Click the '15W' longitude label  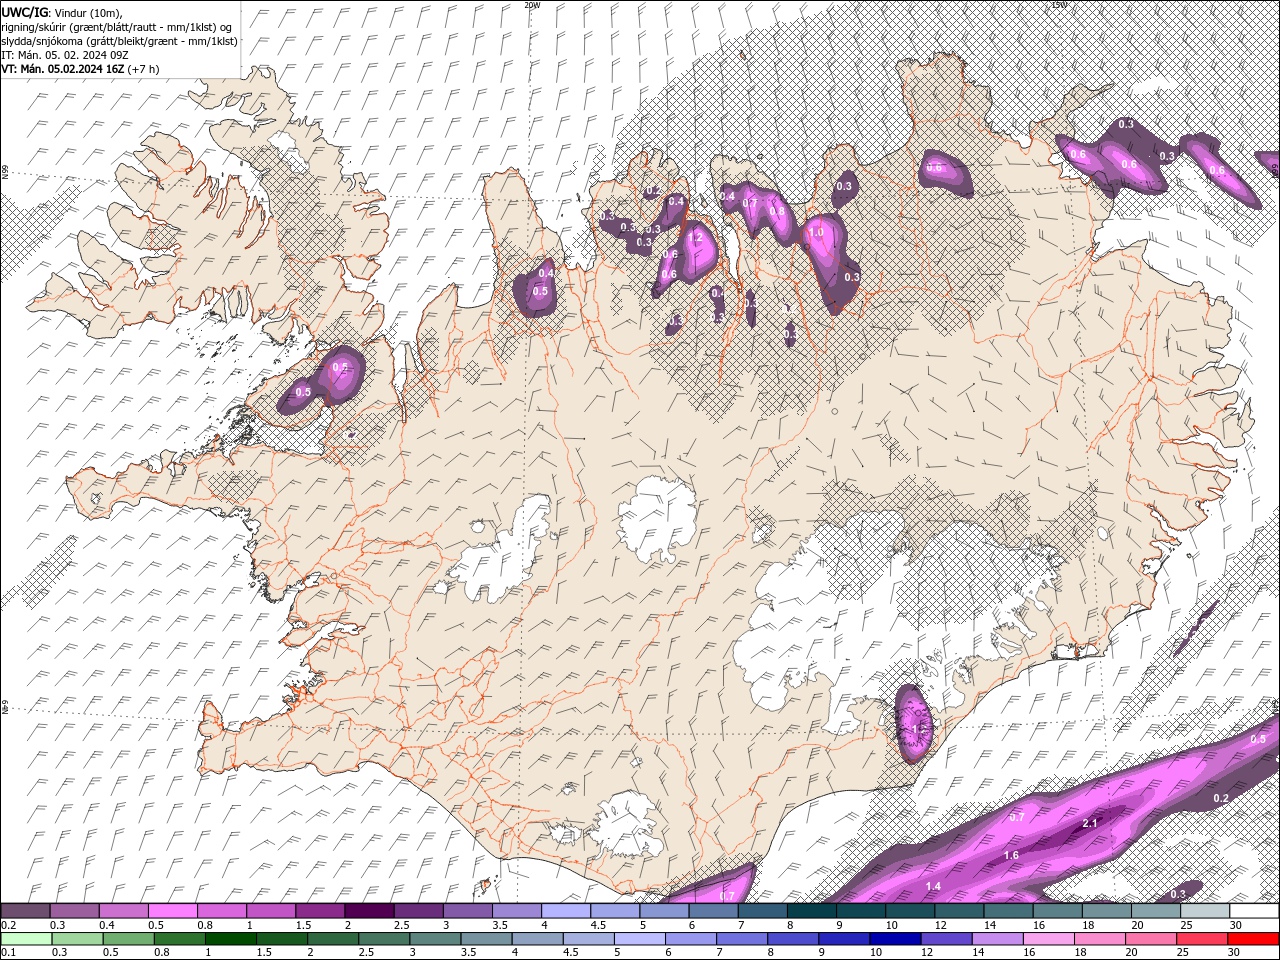(x=1059, y=4)
